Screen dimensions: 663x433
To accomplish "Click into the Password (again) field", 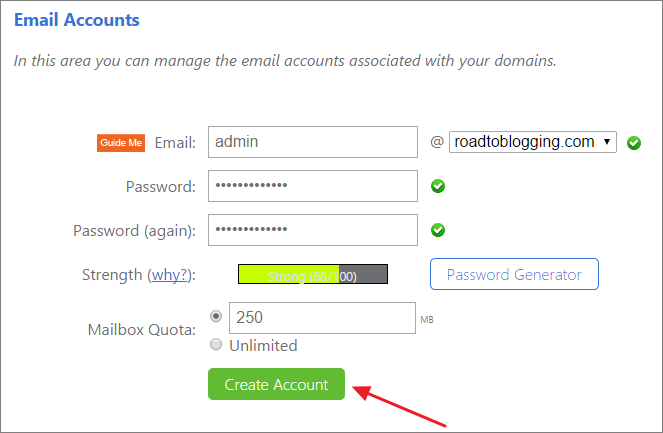I will click(312, 230).
